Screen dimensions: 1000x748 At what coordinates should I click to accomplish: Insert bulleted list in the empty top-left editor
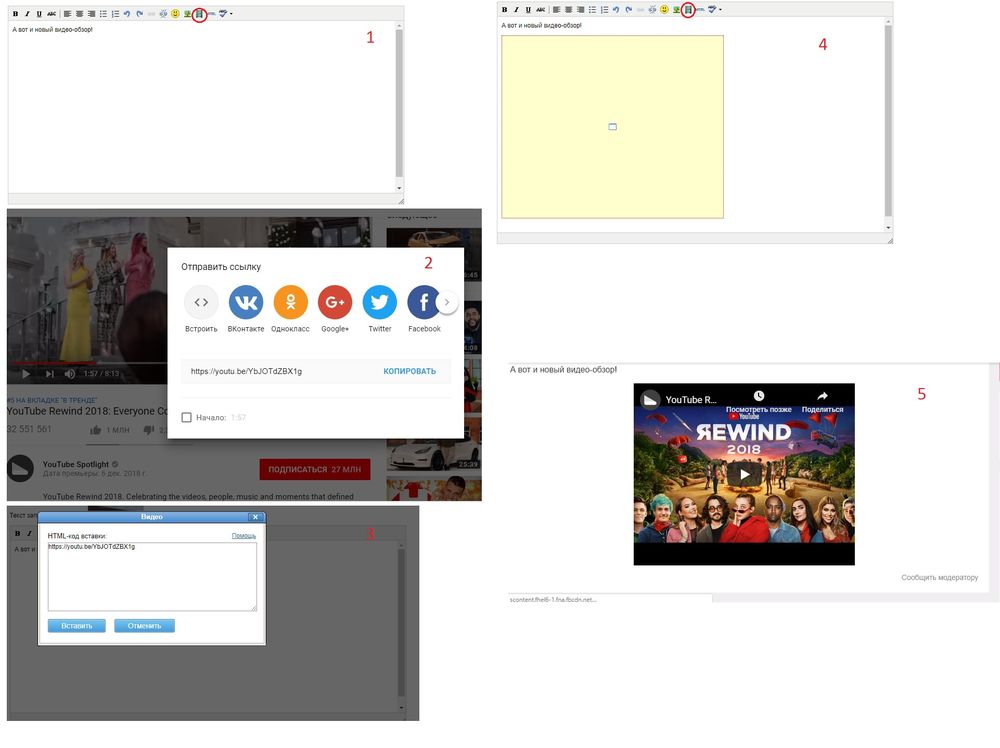click(x=103, y=13)
